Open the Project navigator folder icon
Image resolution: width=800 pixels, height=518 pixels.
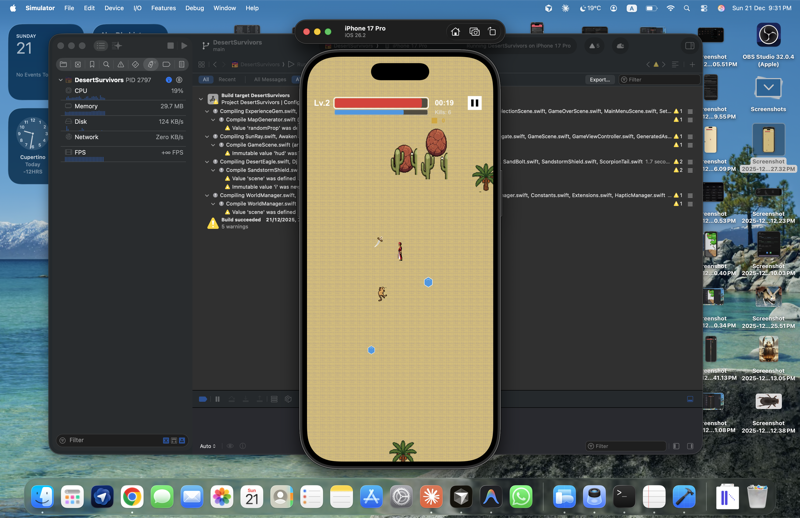[63, 65]
